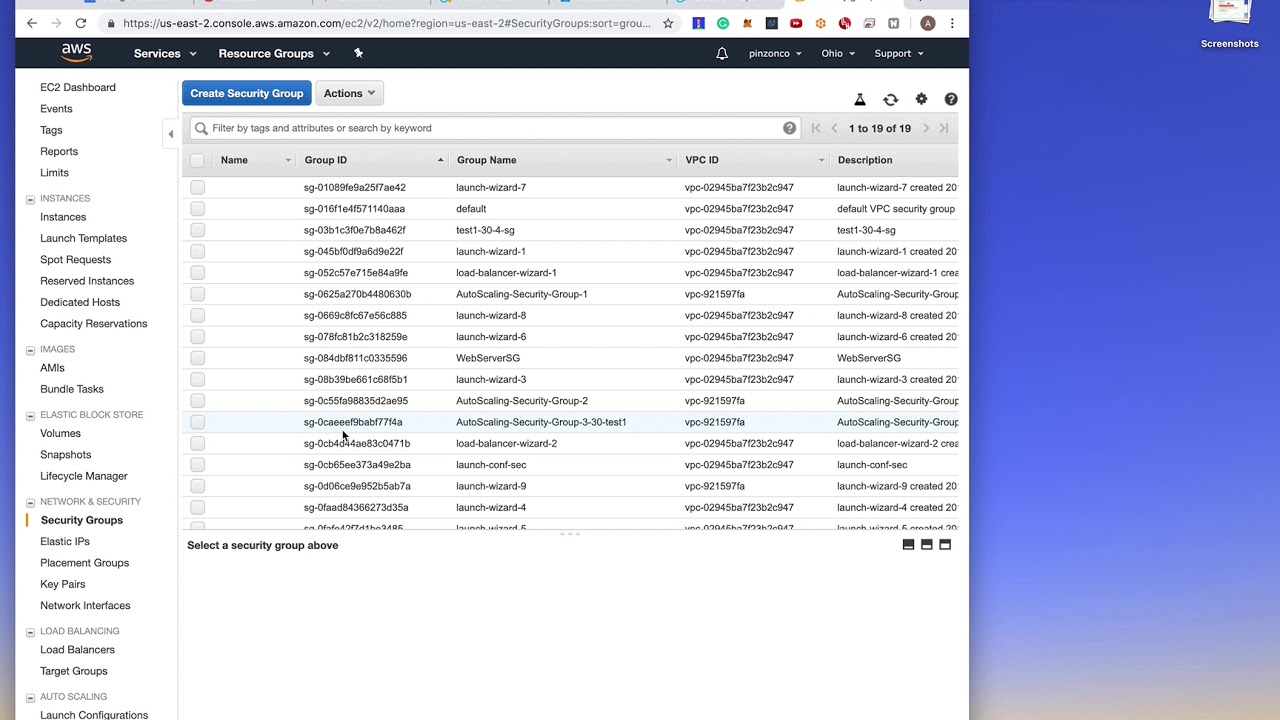This screenshot has width=1280, height=720.
Task: Select the launch-wizard-1 row checkbox
Action: click(x=197, y=251)
